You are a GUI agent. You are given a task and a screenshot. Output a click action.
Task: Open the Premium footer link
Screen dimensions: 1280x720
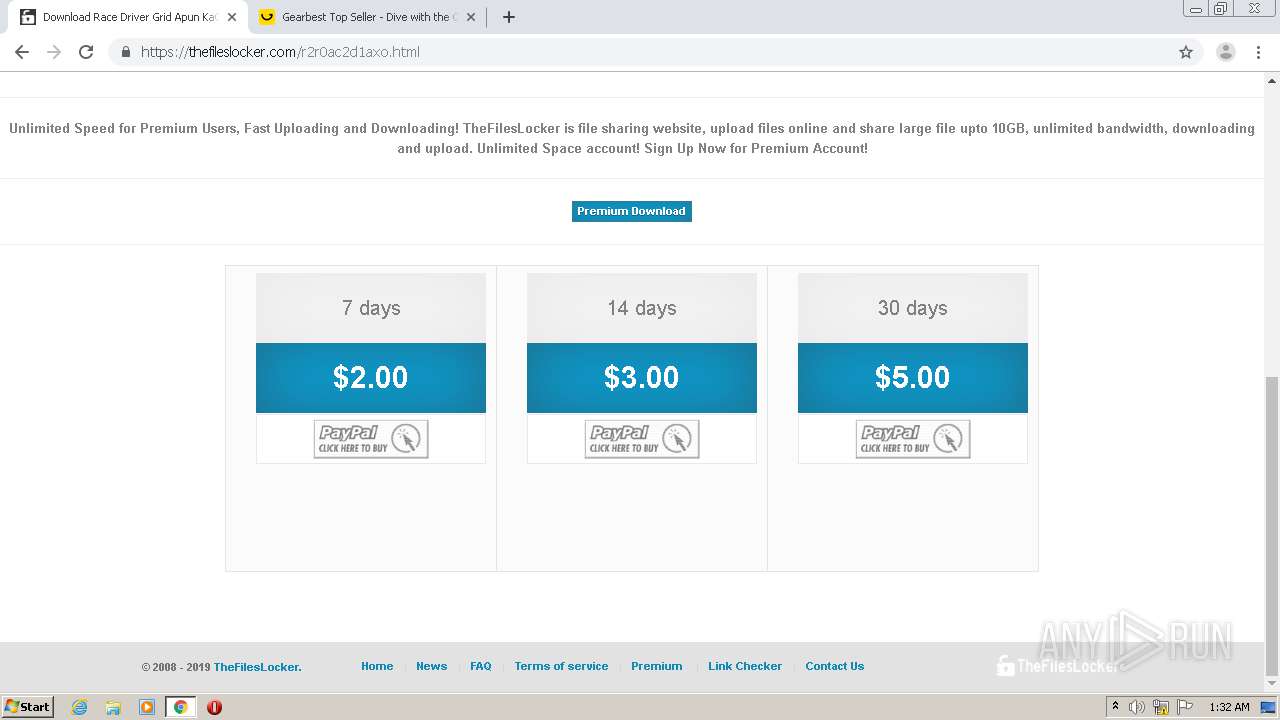657,666
